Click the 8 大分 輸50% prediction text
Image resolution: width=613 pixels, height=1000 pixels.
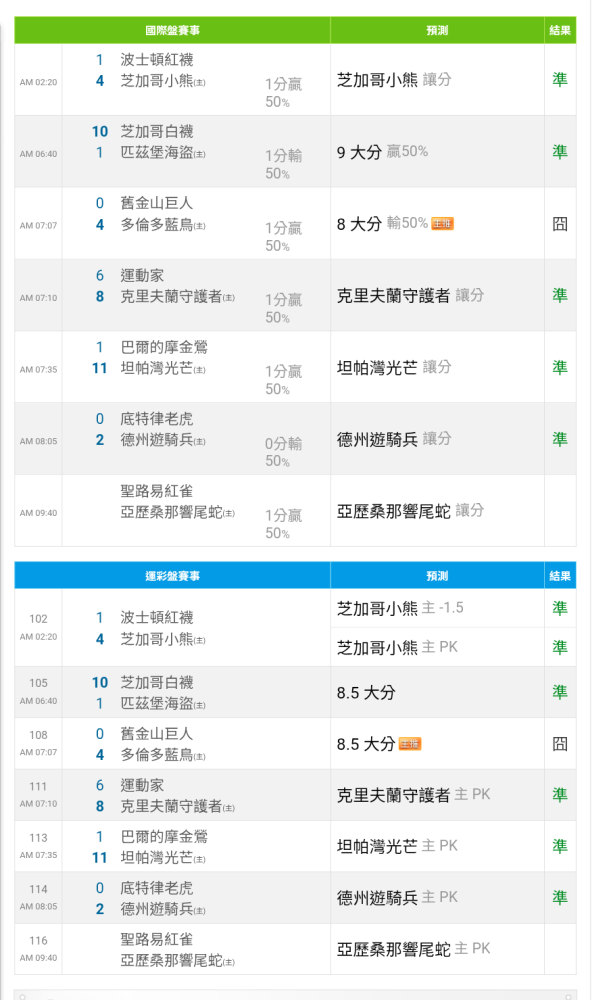point(383,224)
